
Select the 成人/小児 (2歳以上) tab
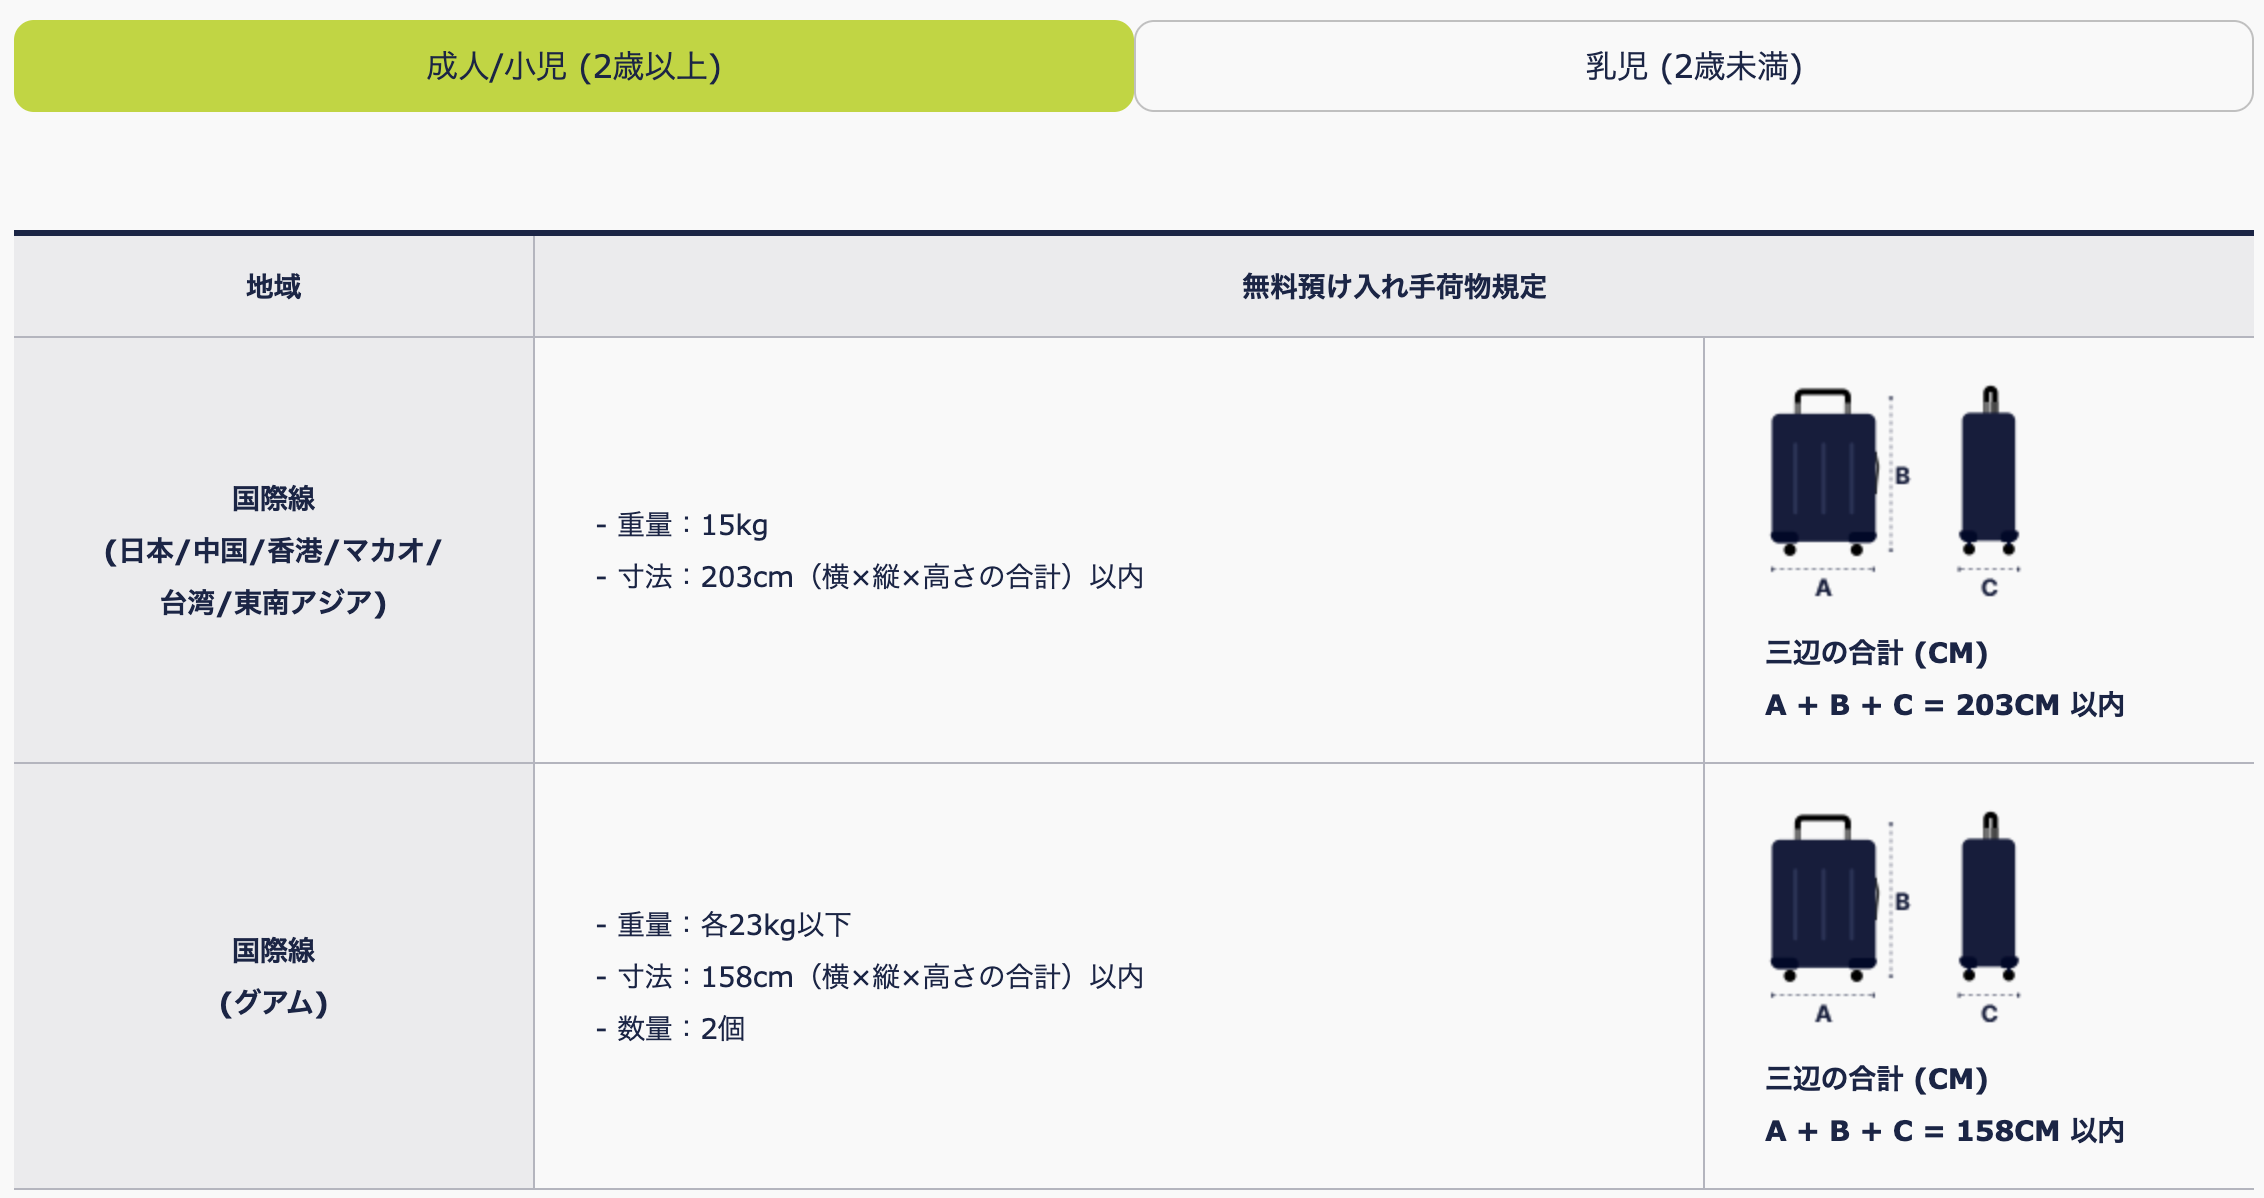(x=573, y=66)
